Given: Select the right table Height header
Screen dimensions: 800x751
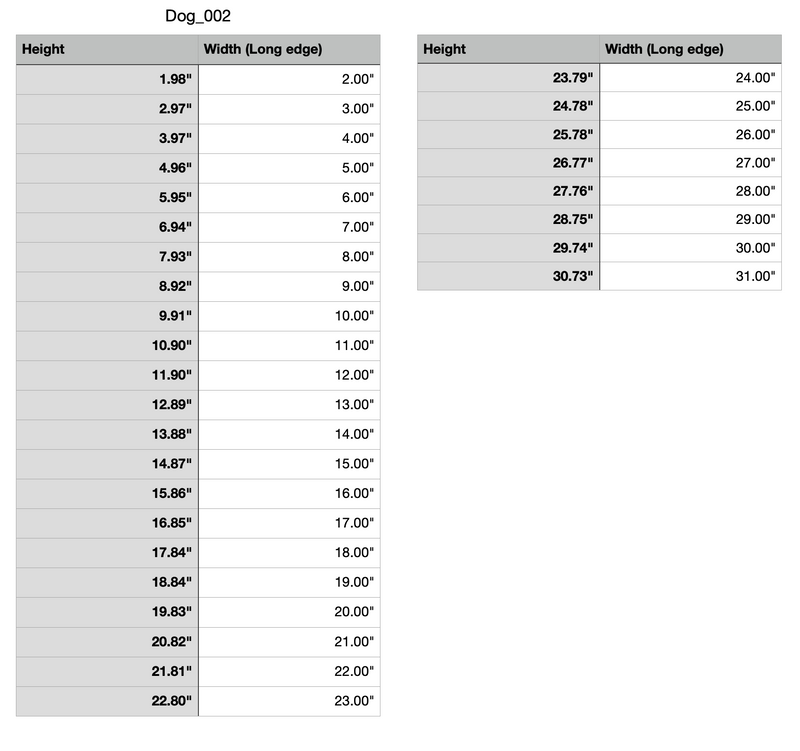Looking at the screenshot, I should (x=508, y=49).
